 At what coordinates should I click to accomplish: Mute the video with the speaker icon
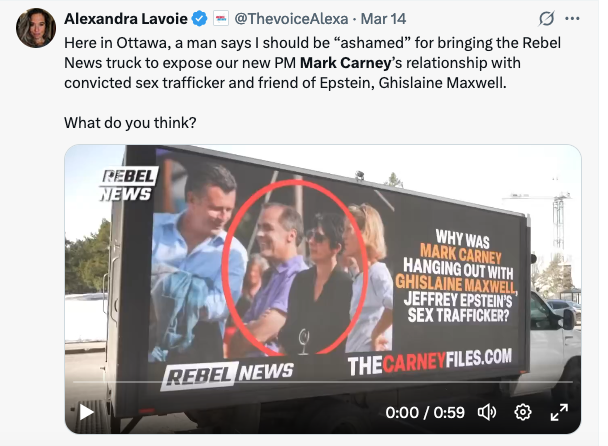pyautogui.click(x=487, y=412)
